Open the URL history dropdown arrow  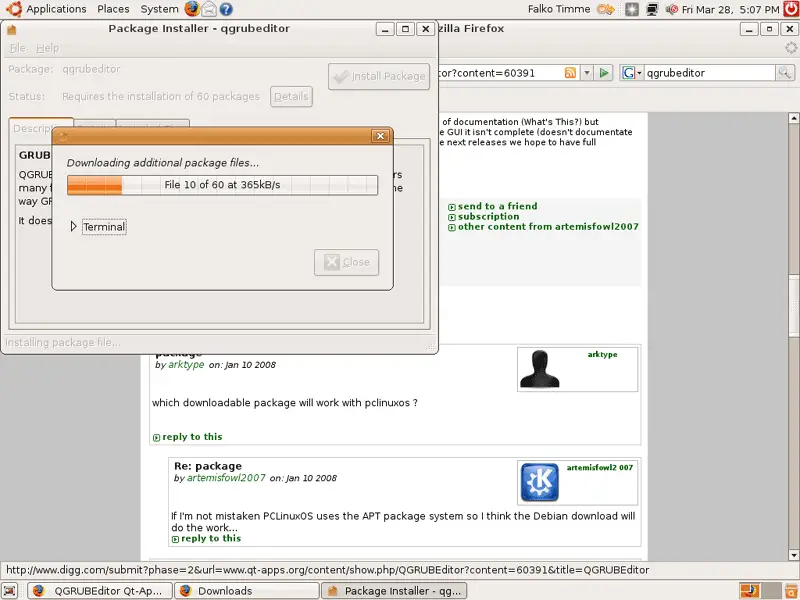click(x=587, y=73)
